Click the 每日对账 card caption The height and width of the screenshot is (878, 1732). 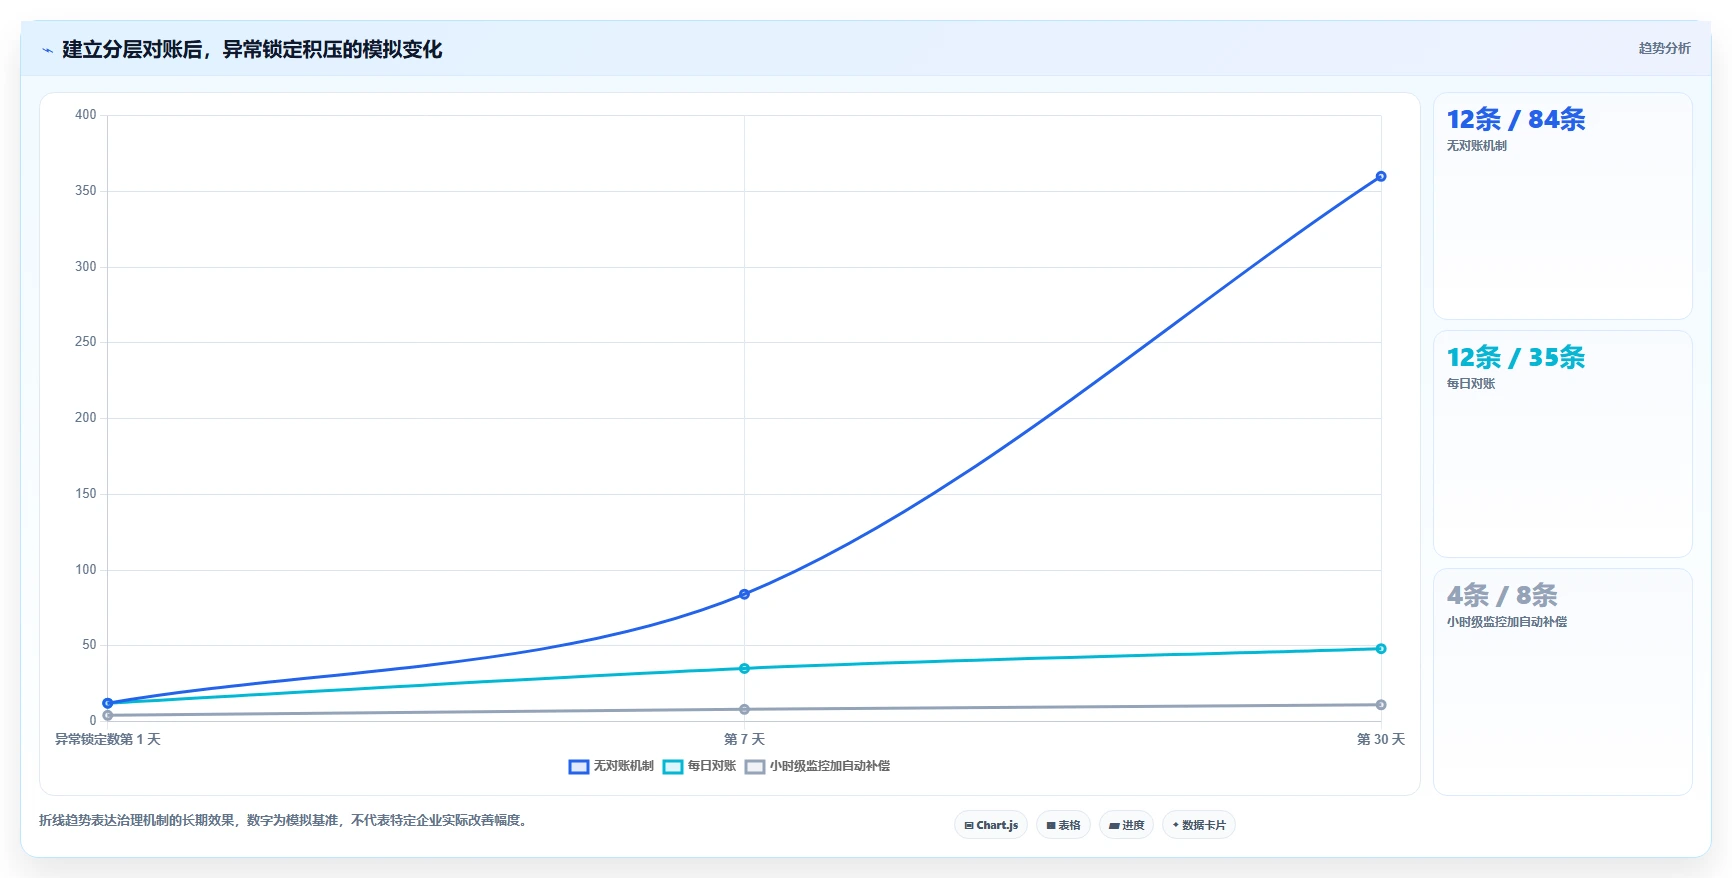tap(1471, 384)
